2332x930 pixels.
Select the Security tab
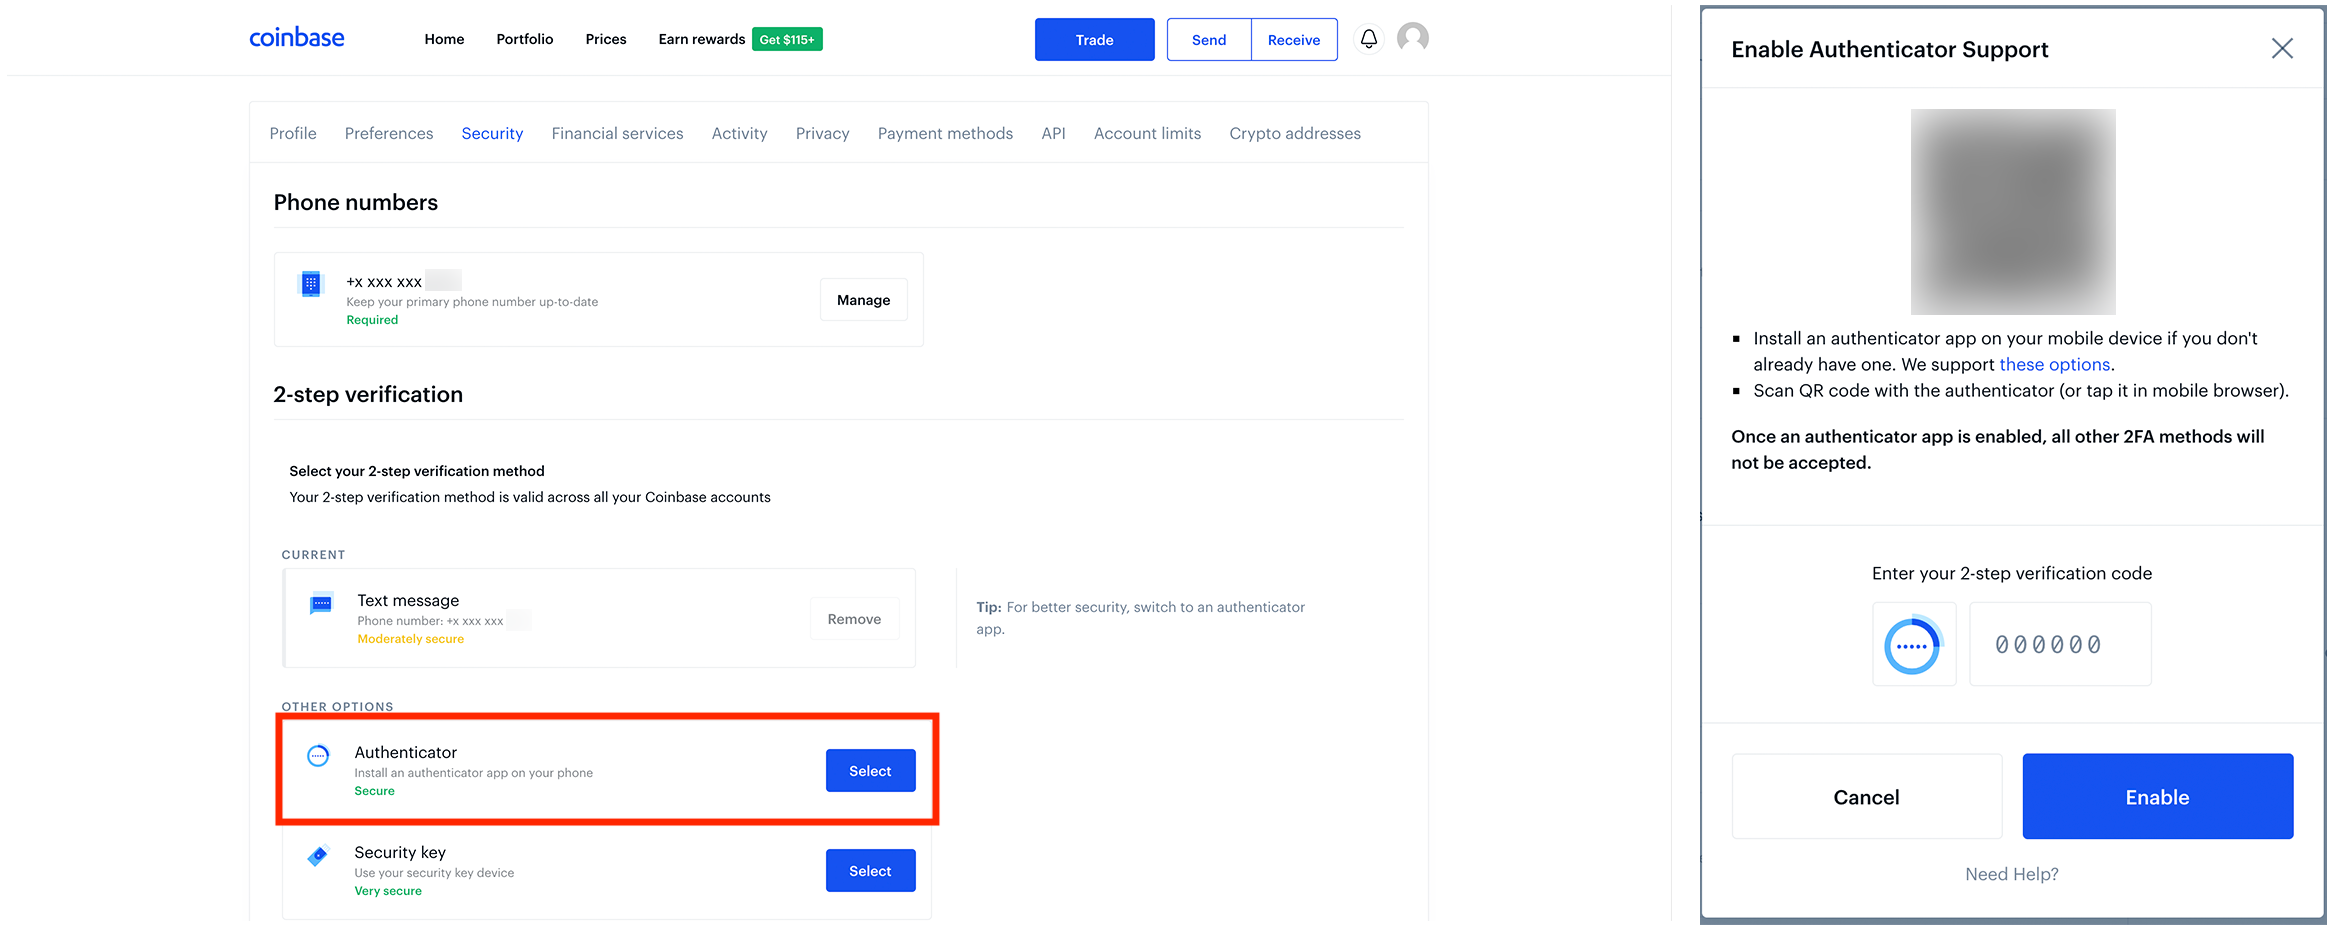[x=492, y=133]
